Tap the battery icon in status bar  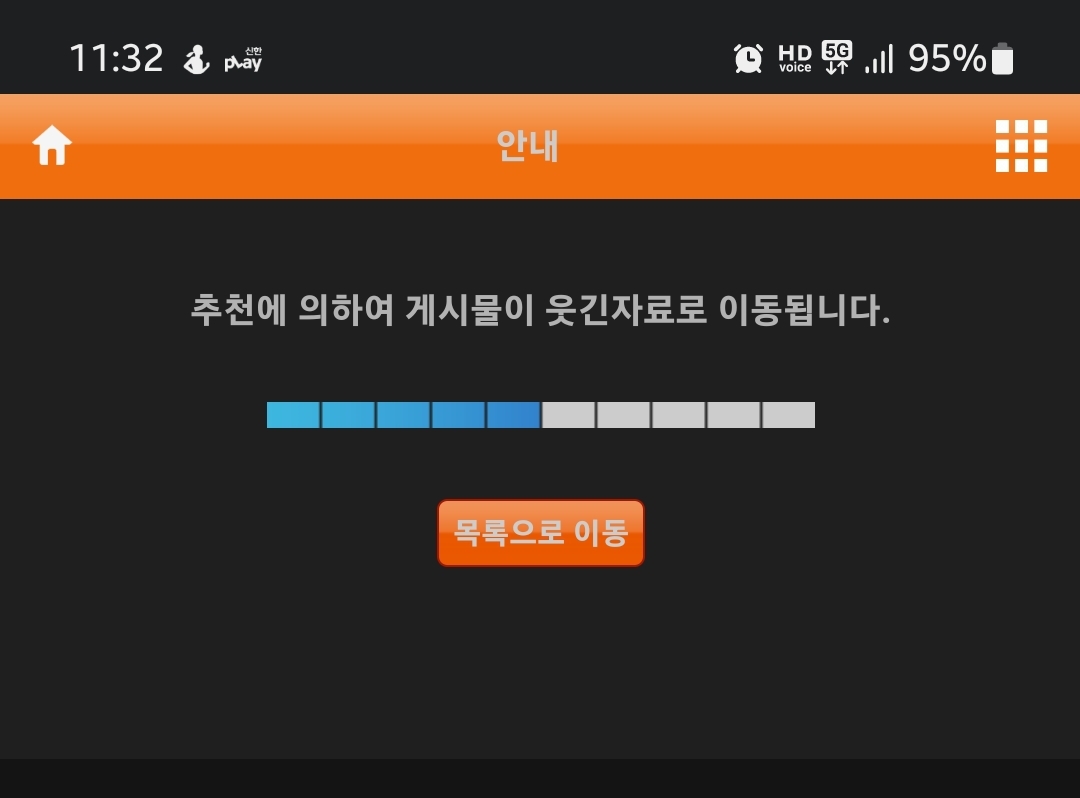pyautogui.click(x=1002, y=58)
